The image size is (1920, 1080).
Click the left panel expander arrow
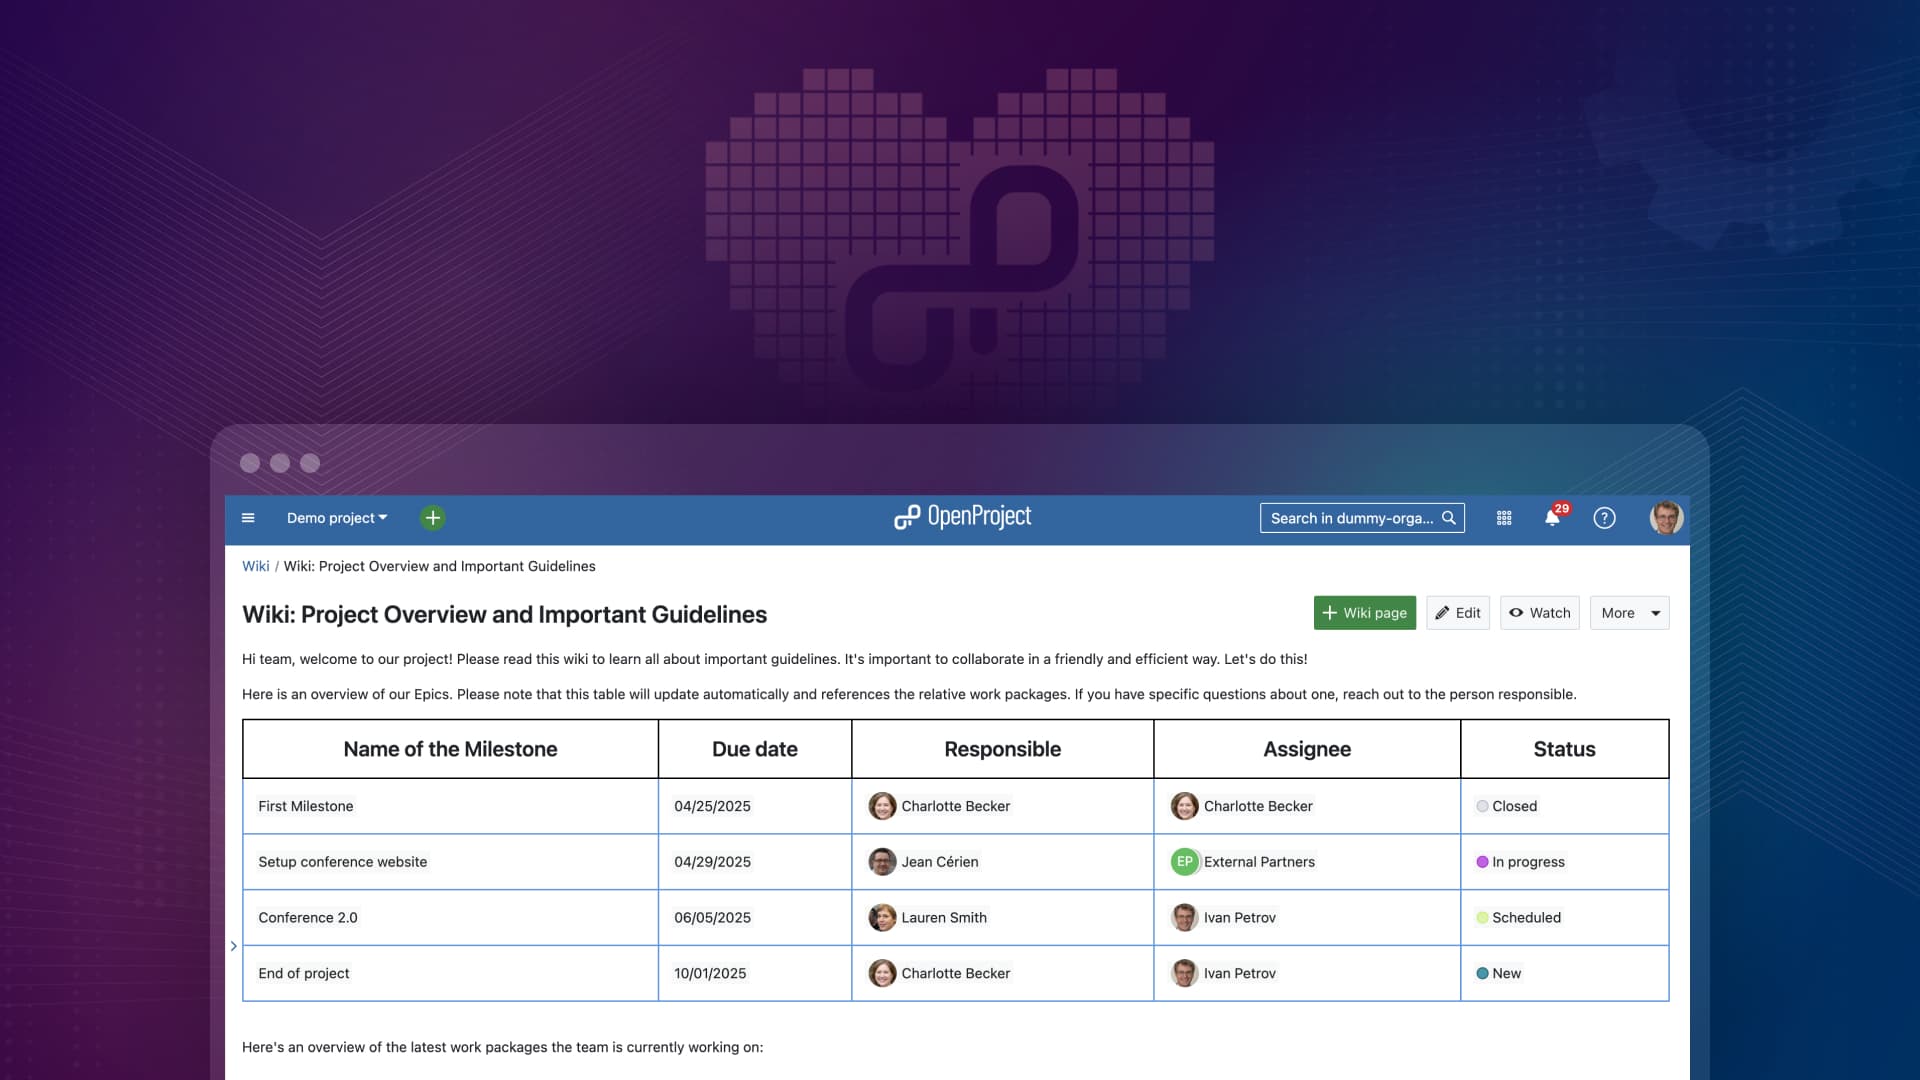tap(233, 945)
